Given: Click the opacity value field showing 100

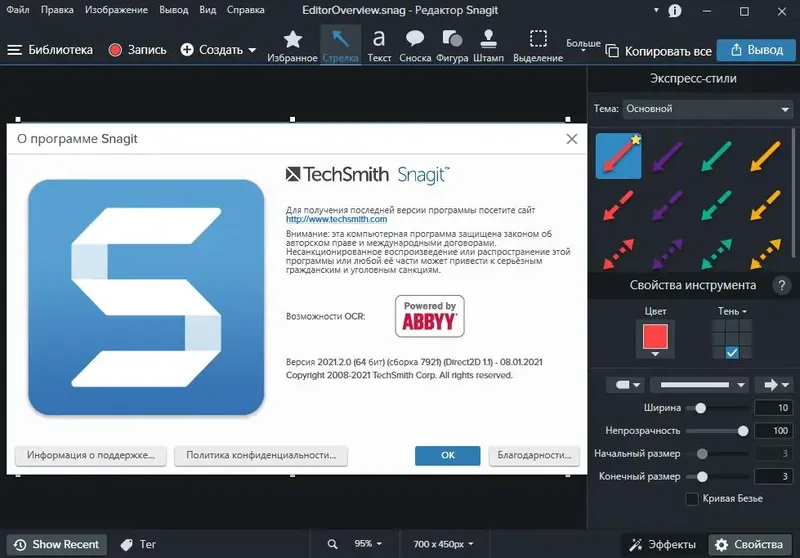Looking at the screenshot, I should click(x=773, y=431).
